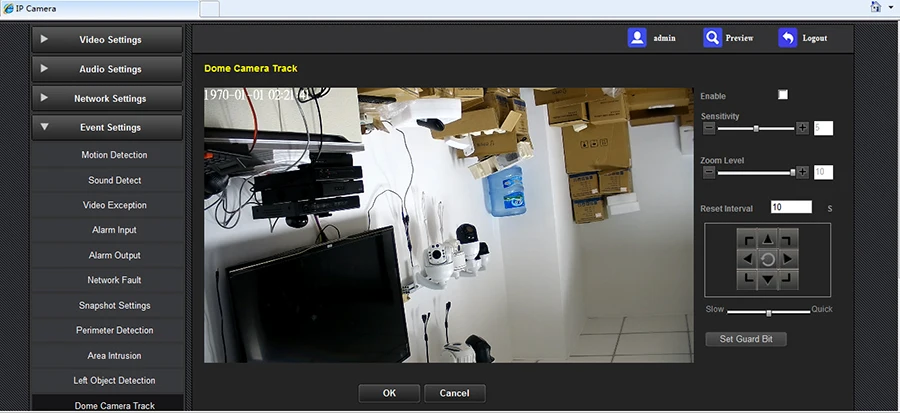Move camera up-left with PTZ corner
The image size is (900, 413).
pos(747,240)
